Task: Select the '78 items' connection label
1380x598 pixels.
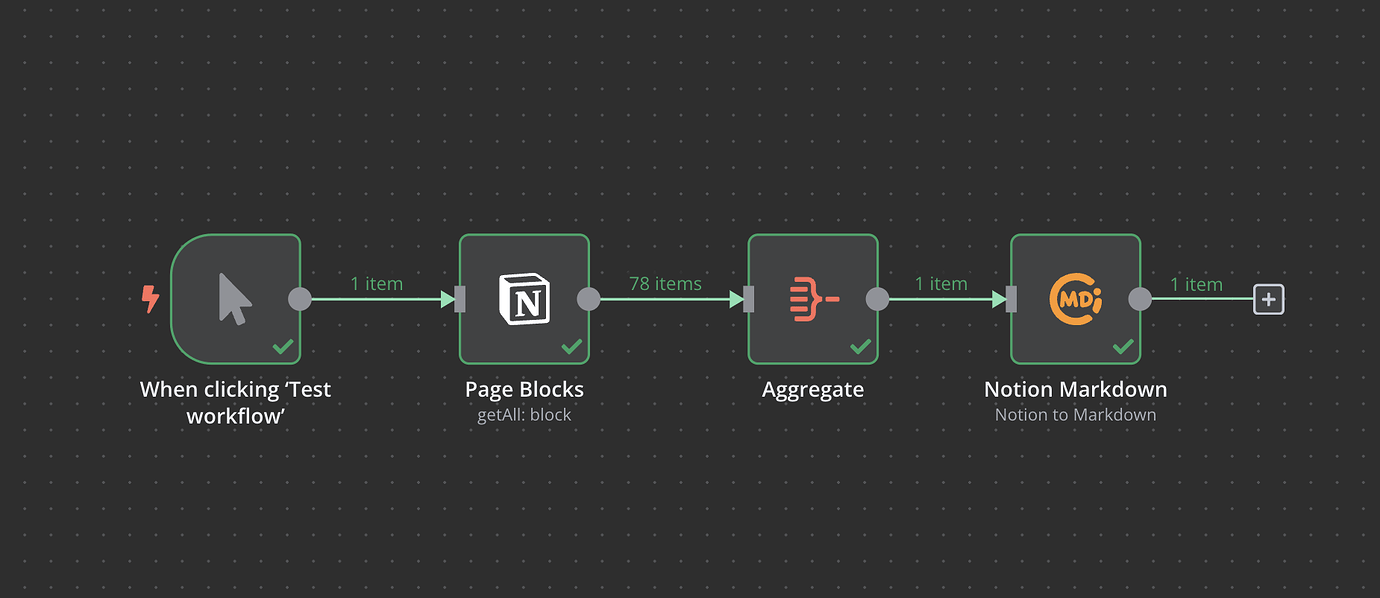Action: tap(665, 284)
